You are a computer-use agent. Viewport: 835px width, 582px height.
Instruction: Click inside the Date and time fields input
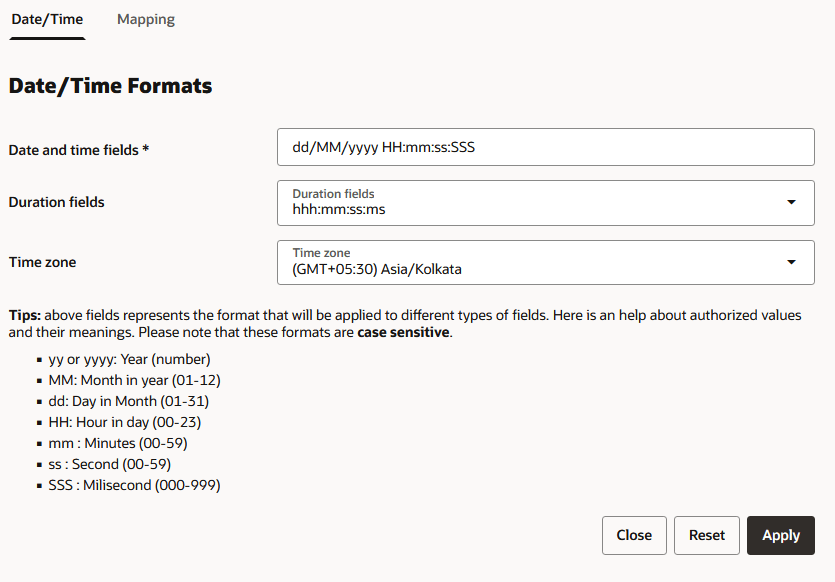545,146
